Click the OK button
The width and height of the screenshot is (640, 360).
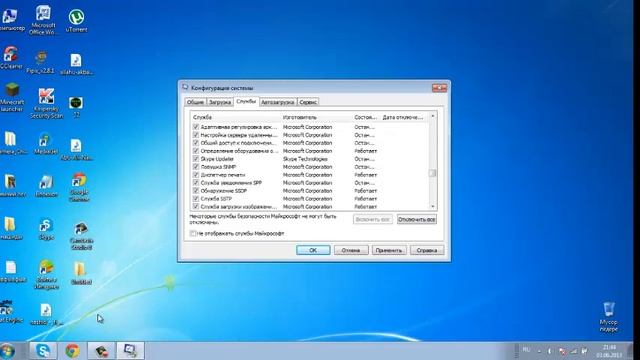(x=313, y=250)
